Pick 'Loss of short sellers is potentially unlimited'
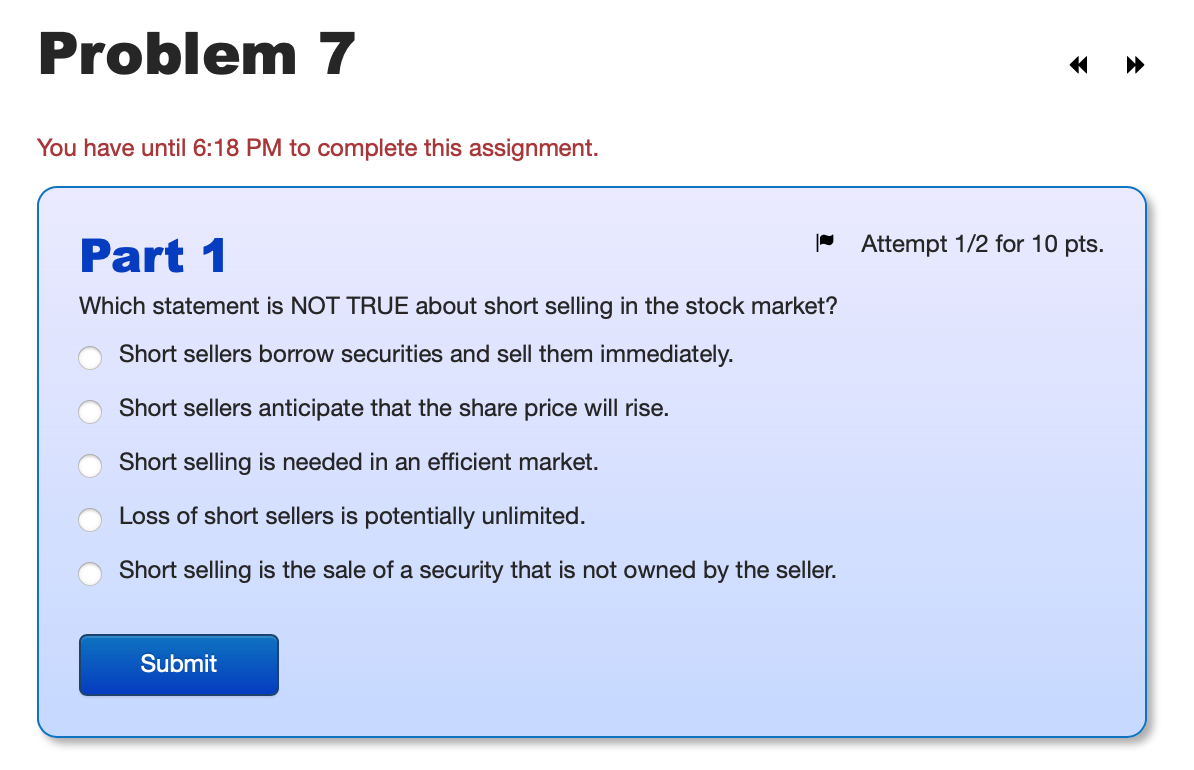This screenshot has width=1194, height=770. coord(90,519)
